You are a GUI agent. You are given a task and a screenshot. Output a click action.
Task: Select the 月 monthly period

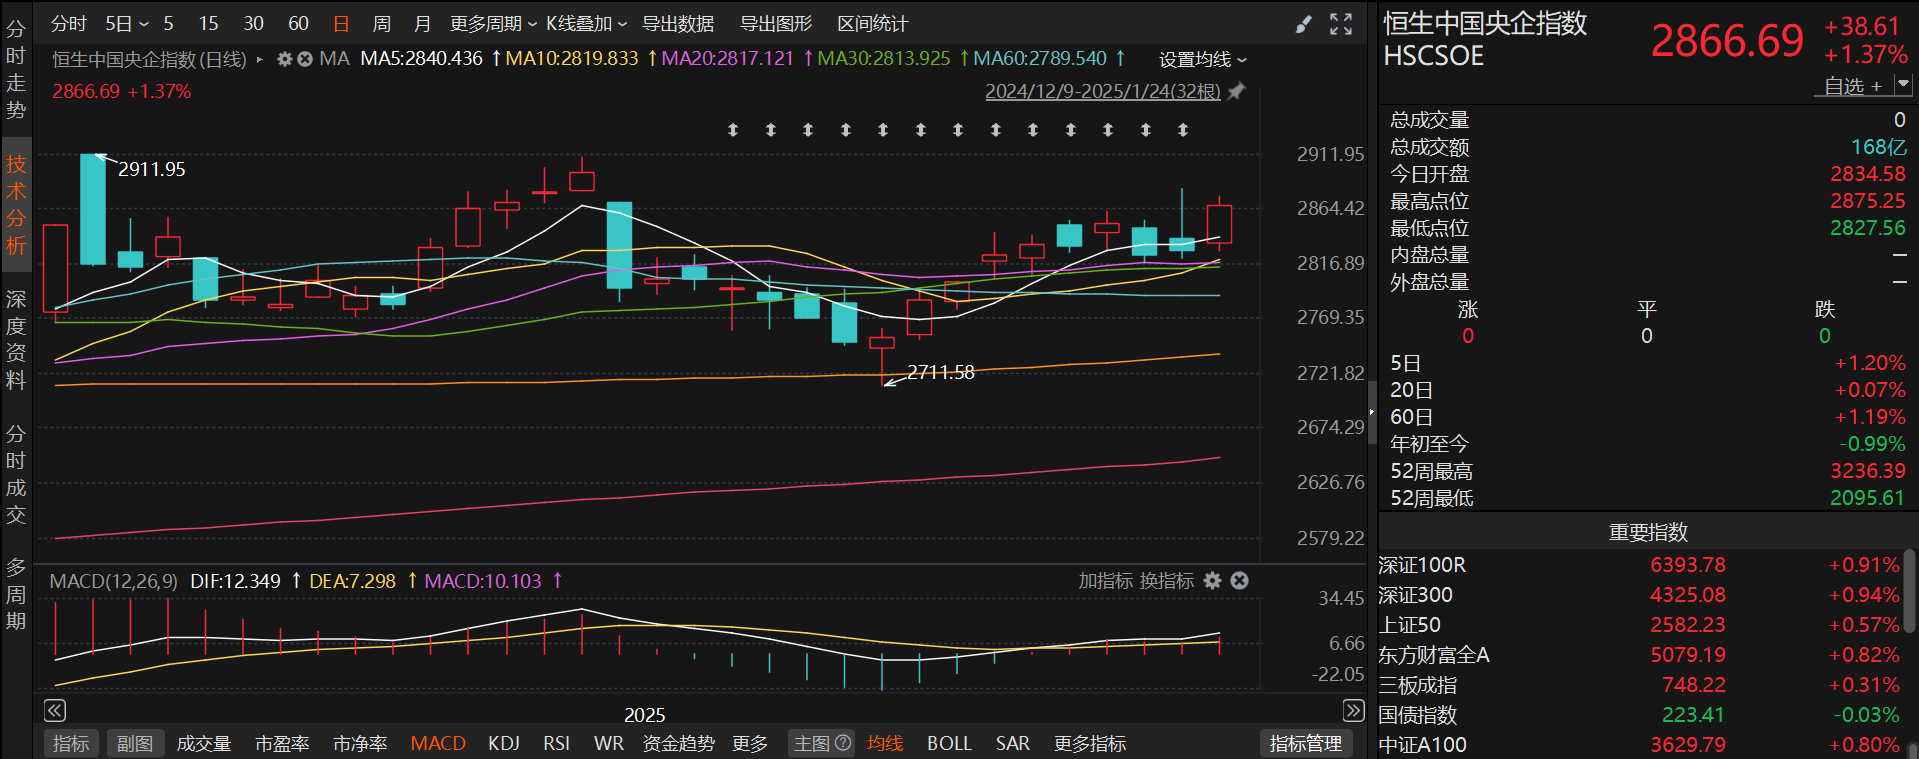pos(422,23)
